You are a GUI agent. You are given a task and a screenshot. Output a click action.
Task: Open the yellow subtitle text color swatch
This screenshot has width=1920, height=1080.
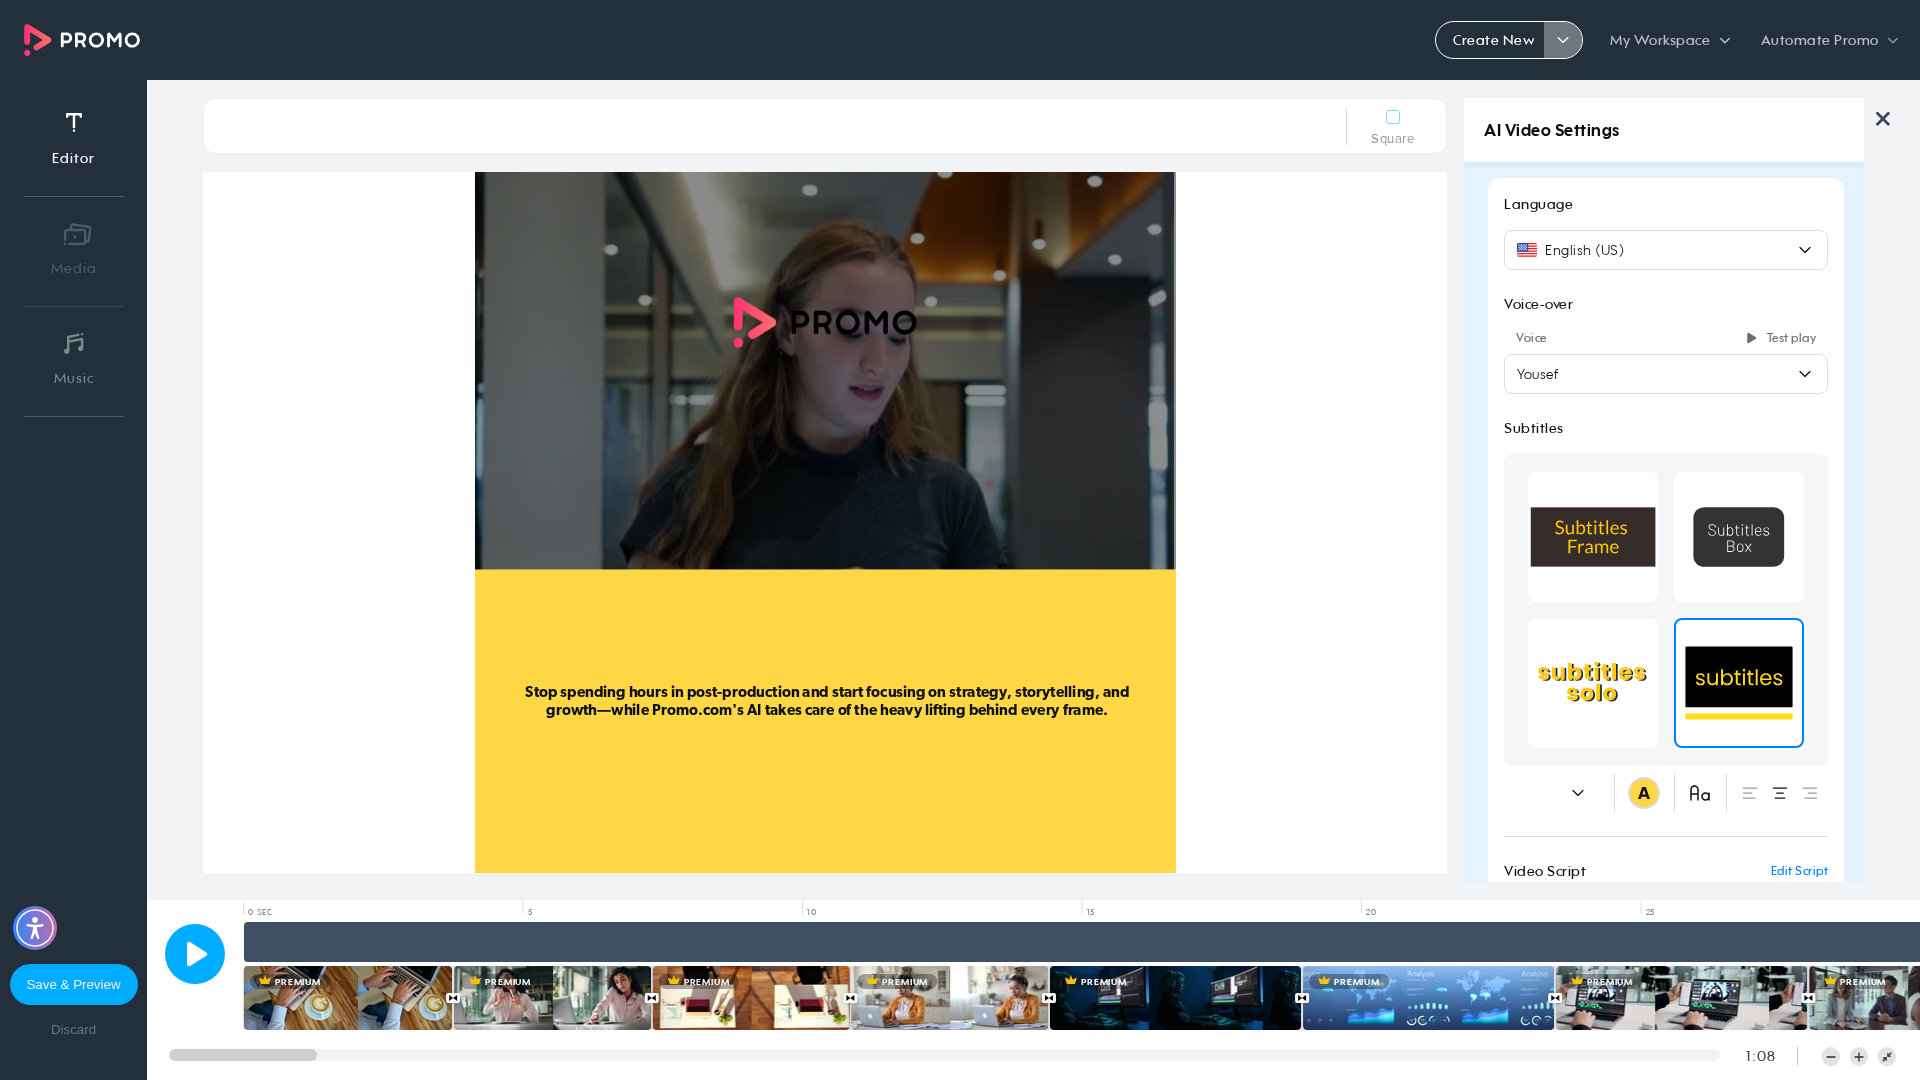click(x=1644, y=793)
